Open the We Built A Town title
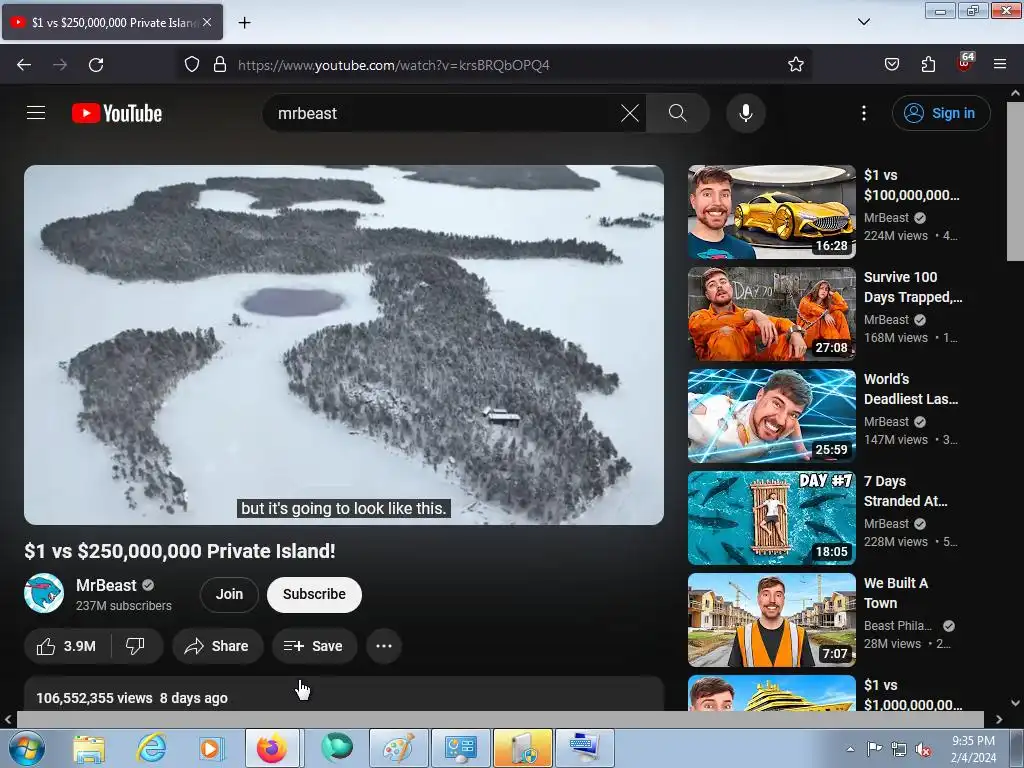The width and height of the screenshot is (1024, 768). (x=896, y=593)
